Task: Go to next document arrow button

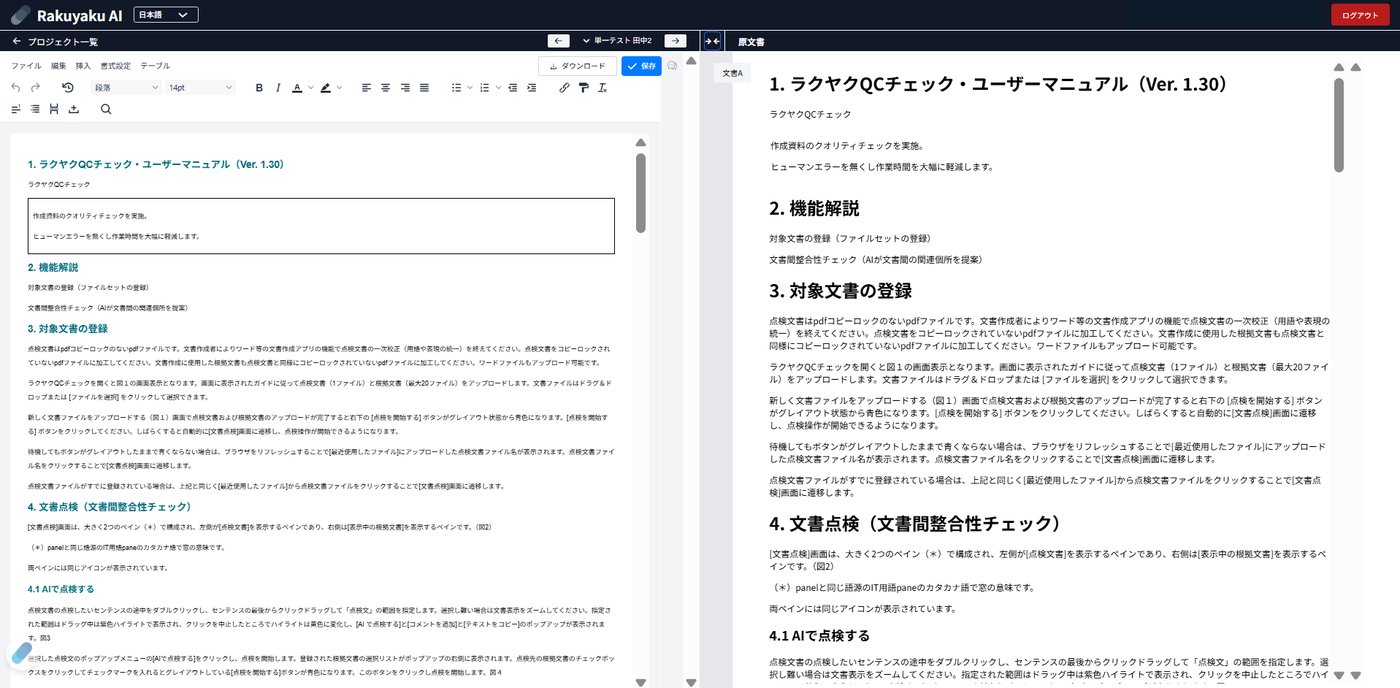Action: (676, 41)
